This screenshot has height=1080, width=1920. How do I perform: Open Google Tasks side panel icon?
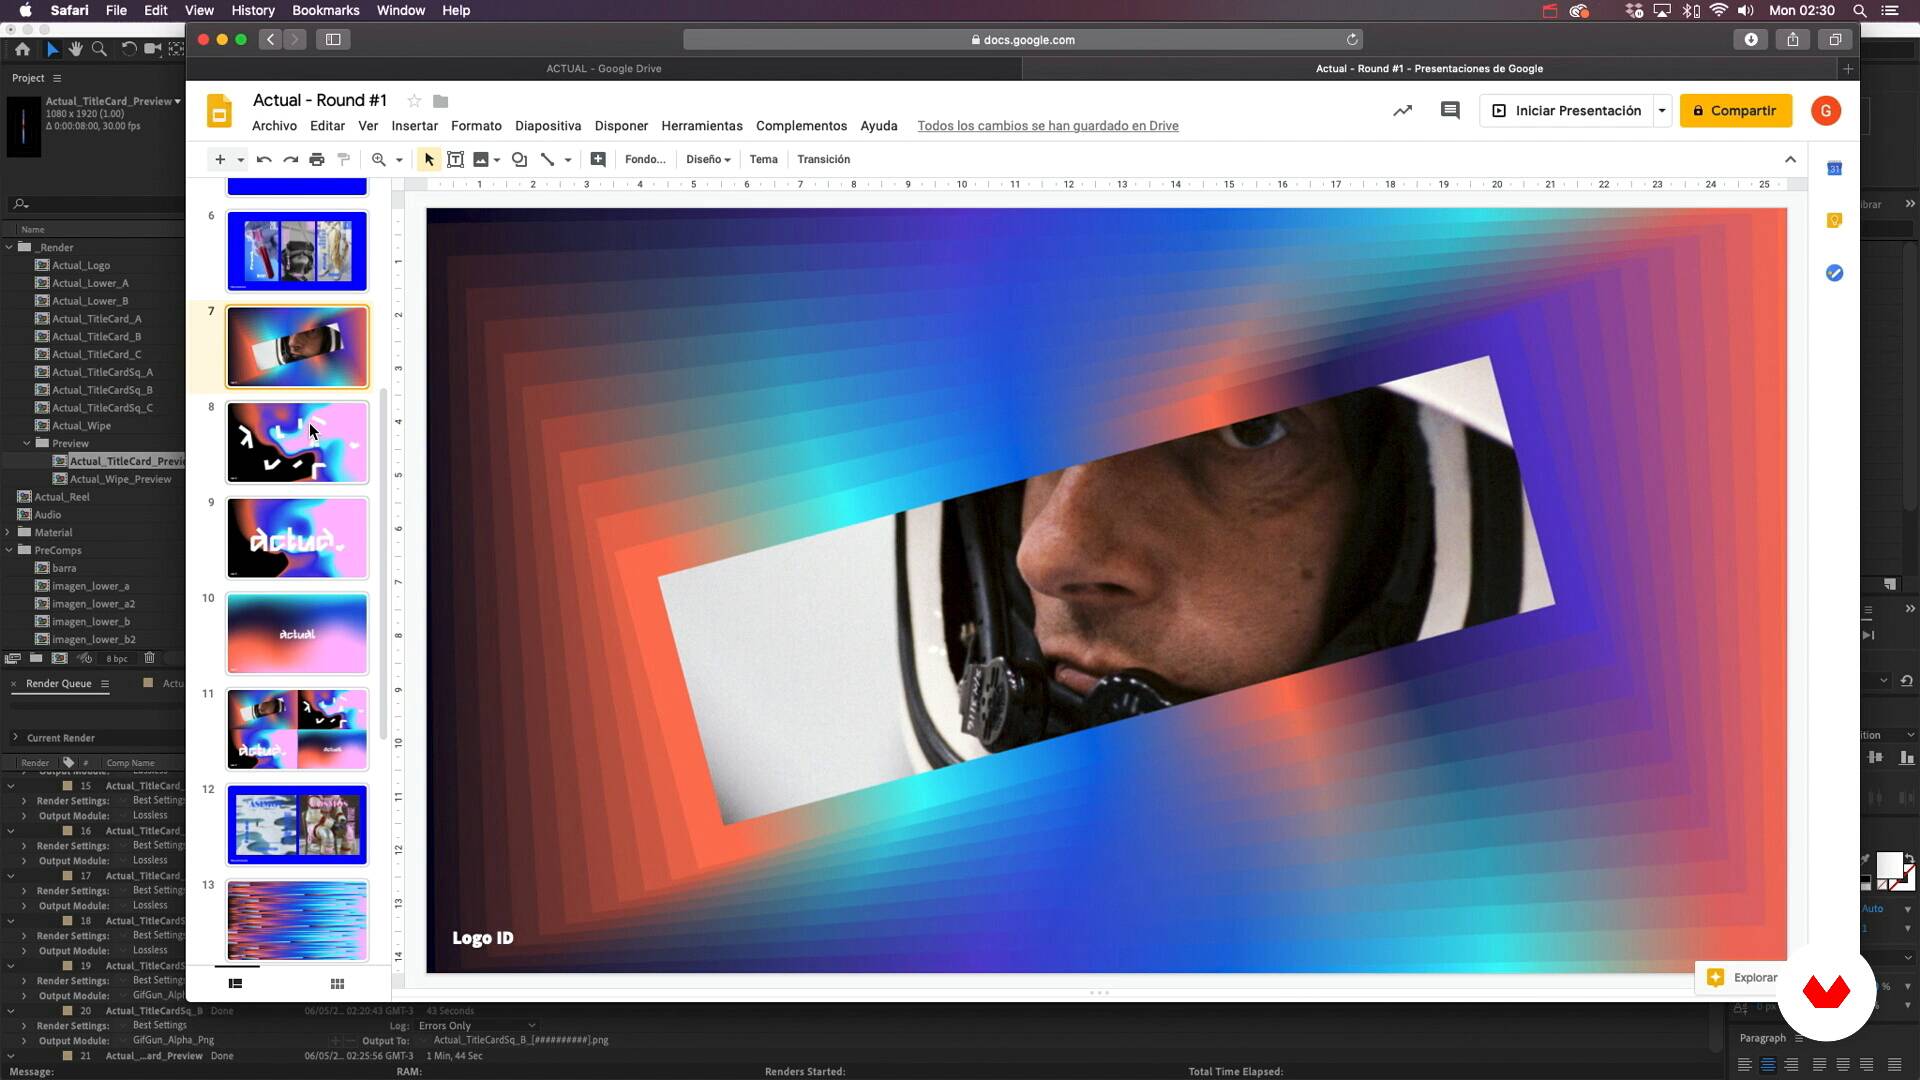[x=1834, y=273]
